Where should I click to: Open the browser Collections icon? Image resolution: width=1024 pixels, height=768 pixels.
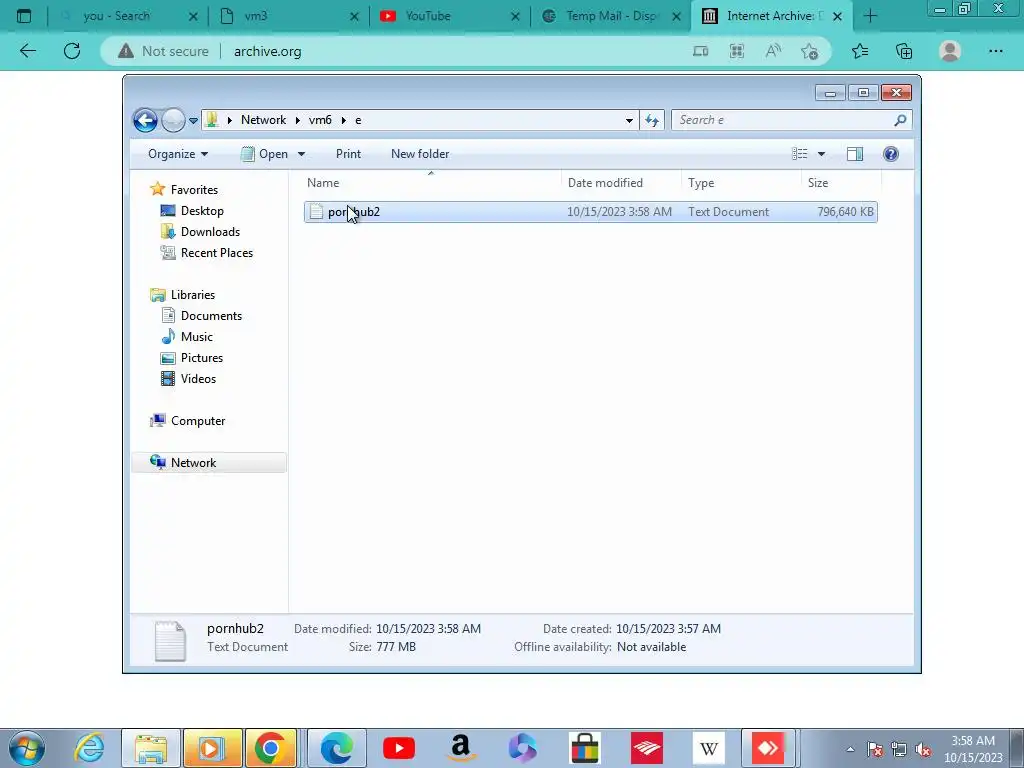click(x=904, y=52)
